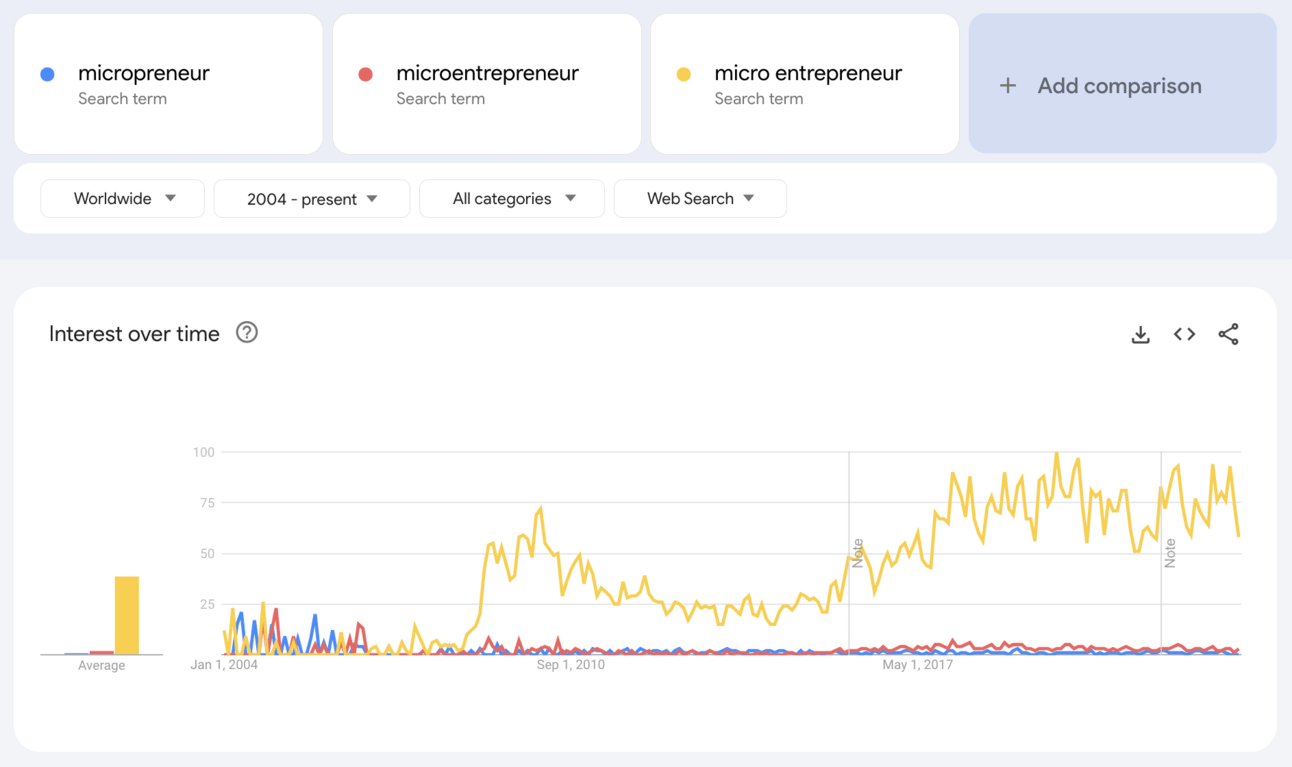
Task: Click the red dot beside microentrepreneur
Action: click(x=365, y=74)
